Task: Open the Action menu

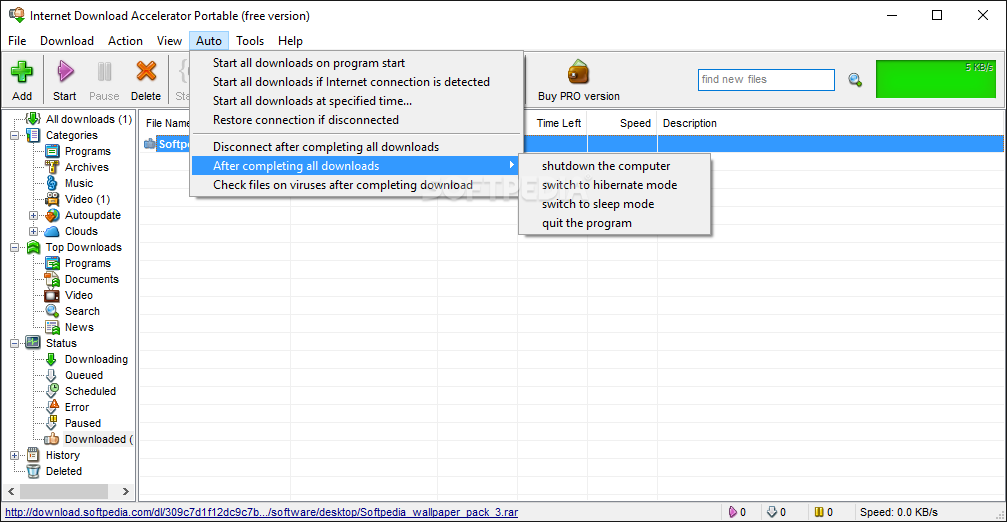Action: 125,40
